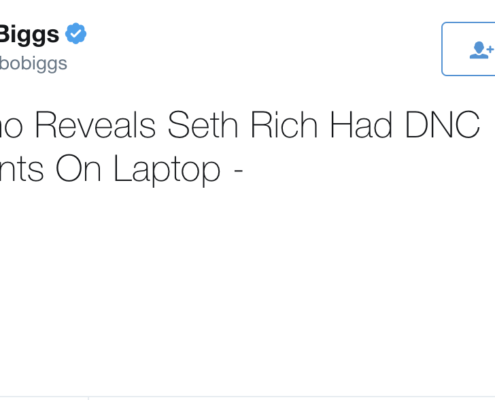This screenshot has height=400, width=495.
Task: Open the Biggs profile display name
Action: pos(29,34)
